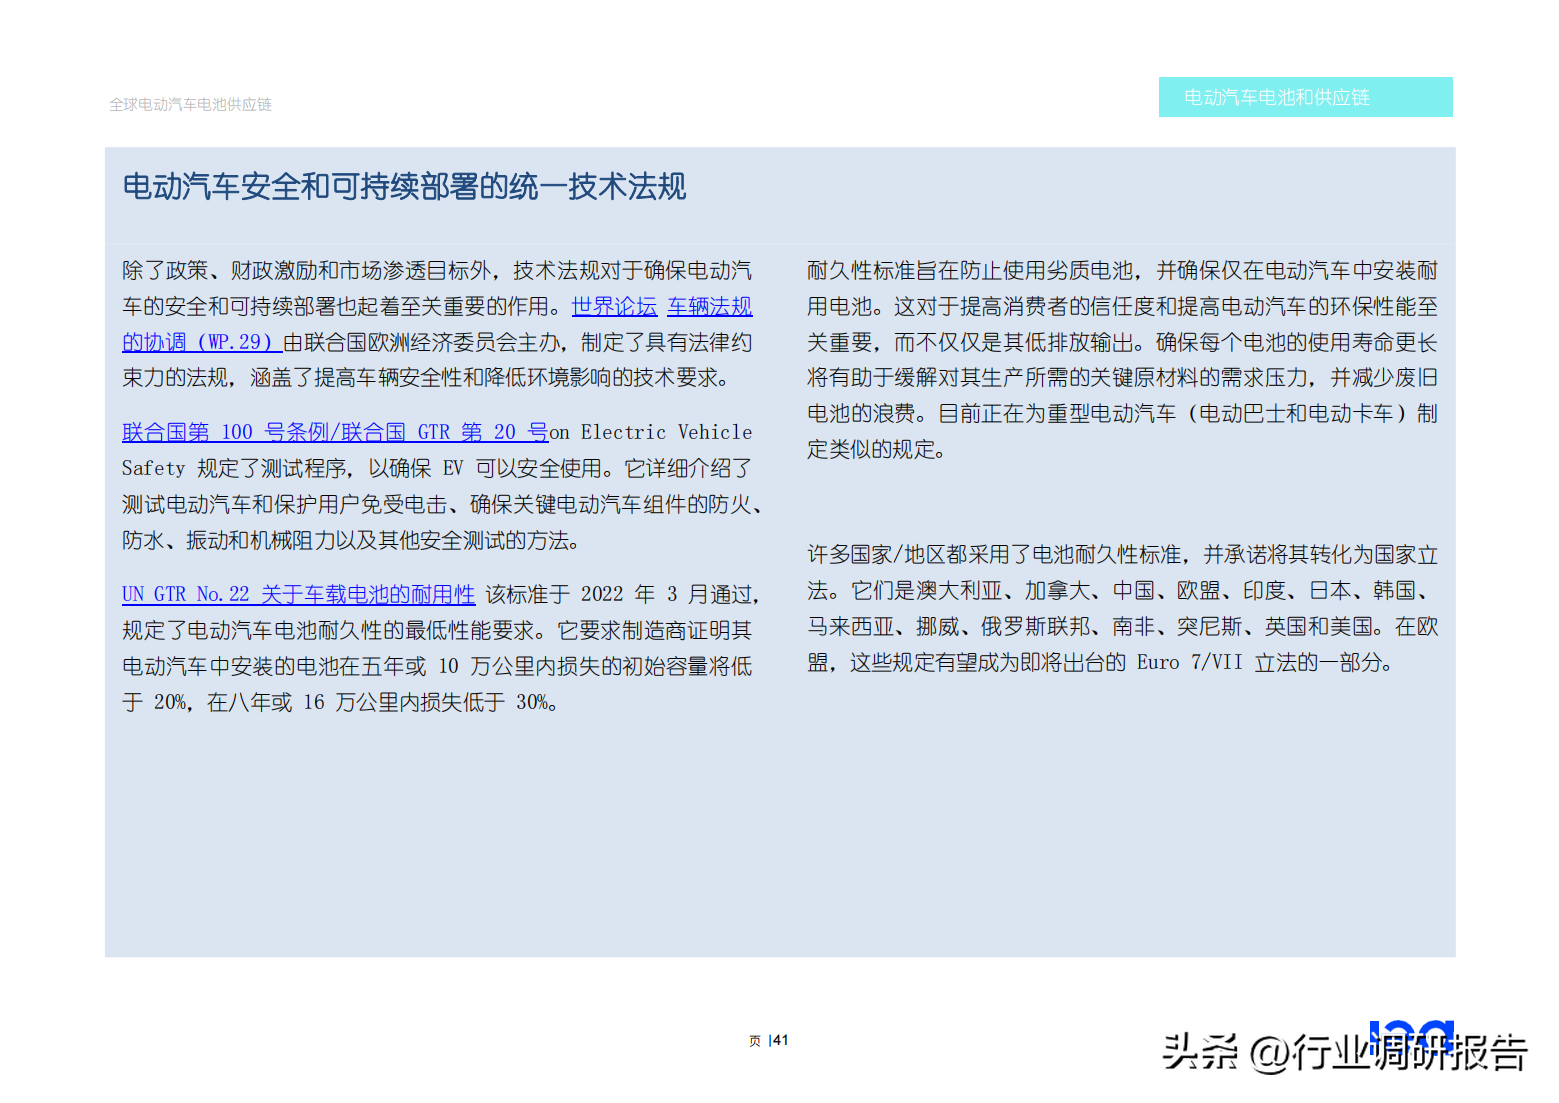
Task: Open the 车辆法规 hyperlink
Action: 710,307
